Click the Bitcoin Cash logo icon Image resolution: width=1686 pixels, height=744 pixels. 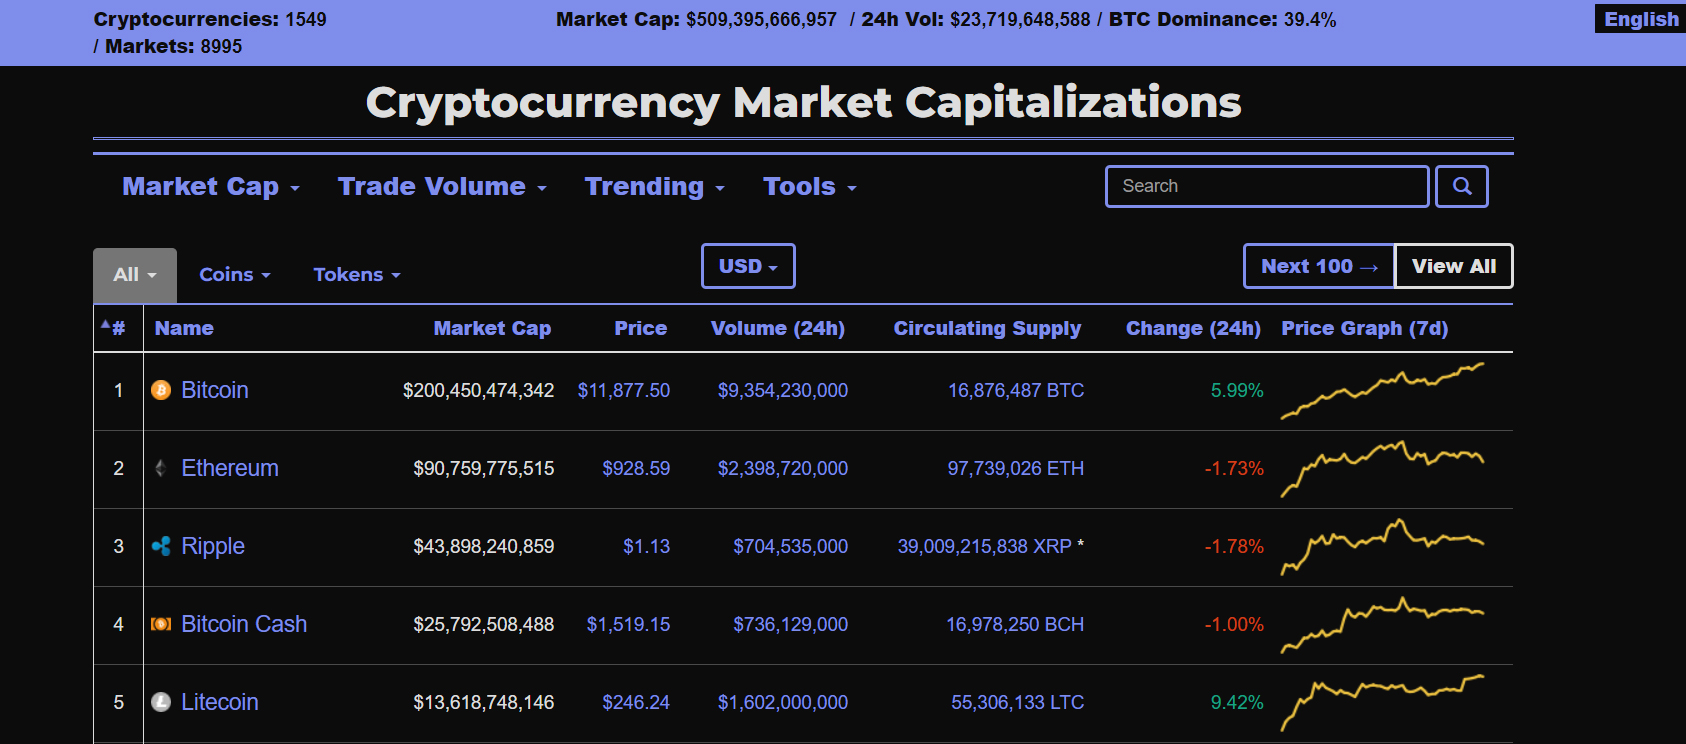[161, 624]
